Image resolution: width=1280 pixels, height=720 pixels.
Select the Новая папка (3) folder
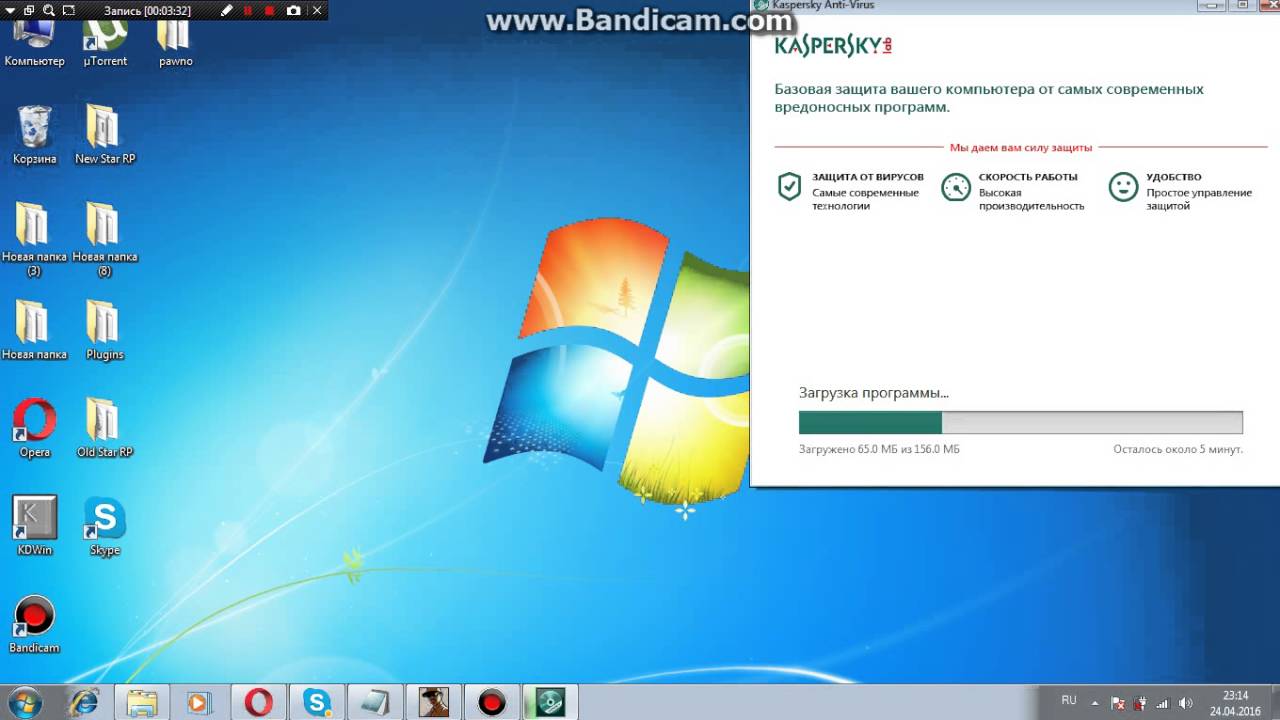click(x=34, y=239)
